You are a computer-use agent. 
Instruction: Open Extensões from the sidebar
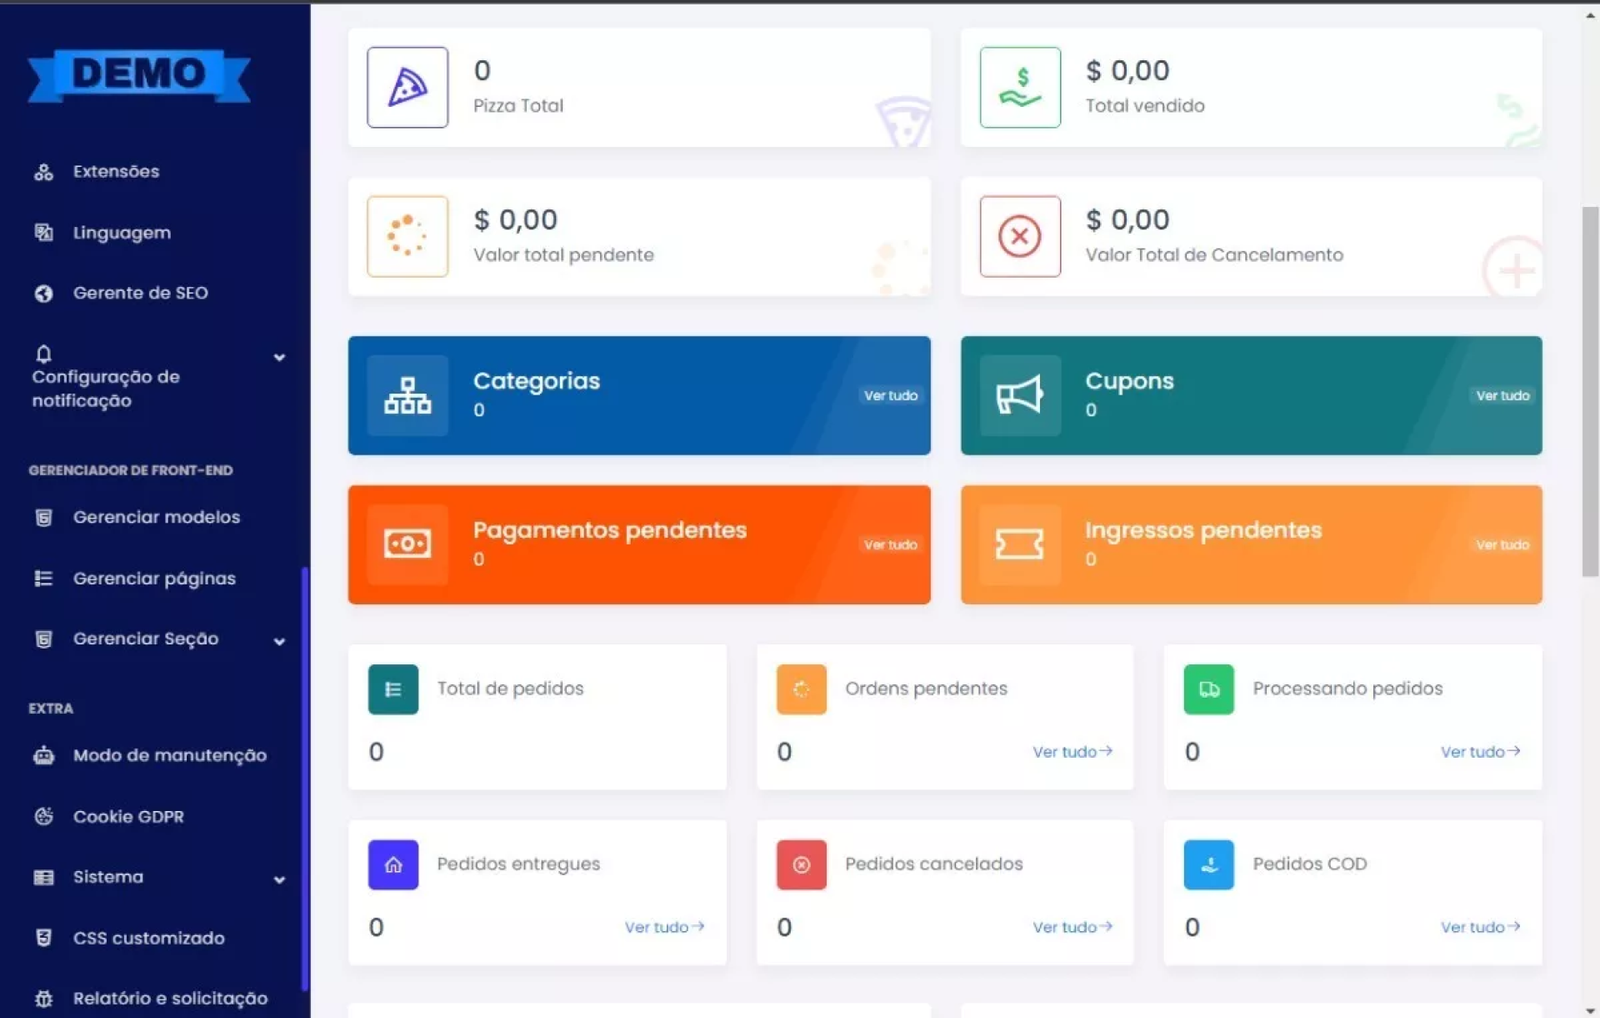(x=115, y=172)
